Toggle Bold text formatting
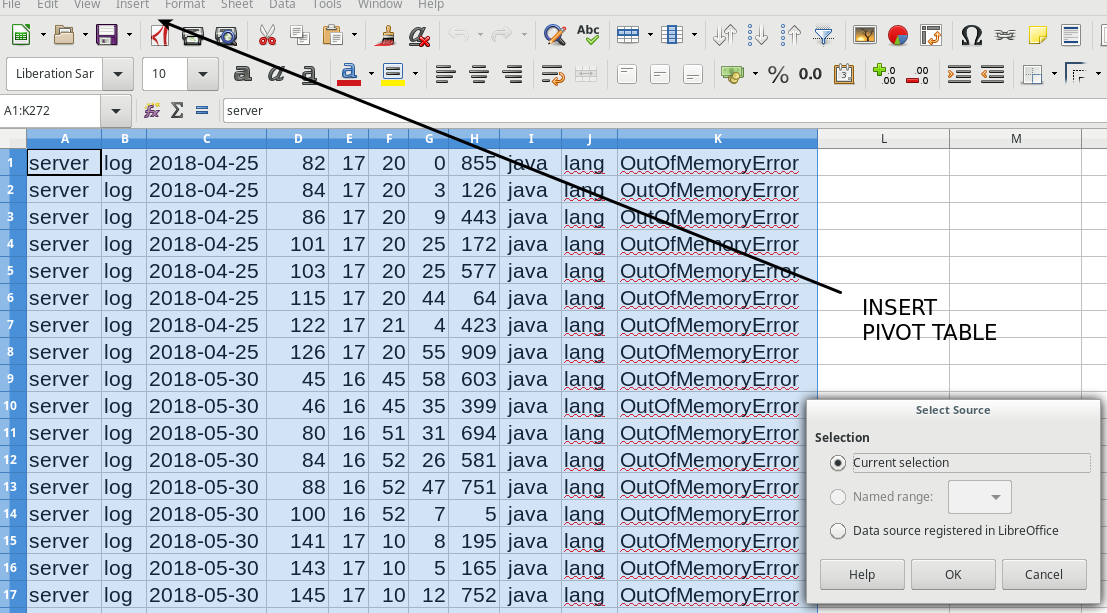 point(242,74)
